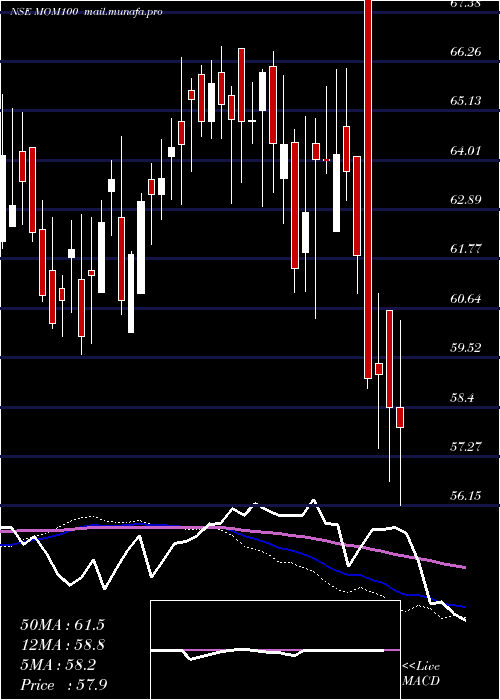Select the 59.52 price axis label
The width and height of the screenshot is (500, 700).
[x=466, y=348]
